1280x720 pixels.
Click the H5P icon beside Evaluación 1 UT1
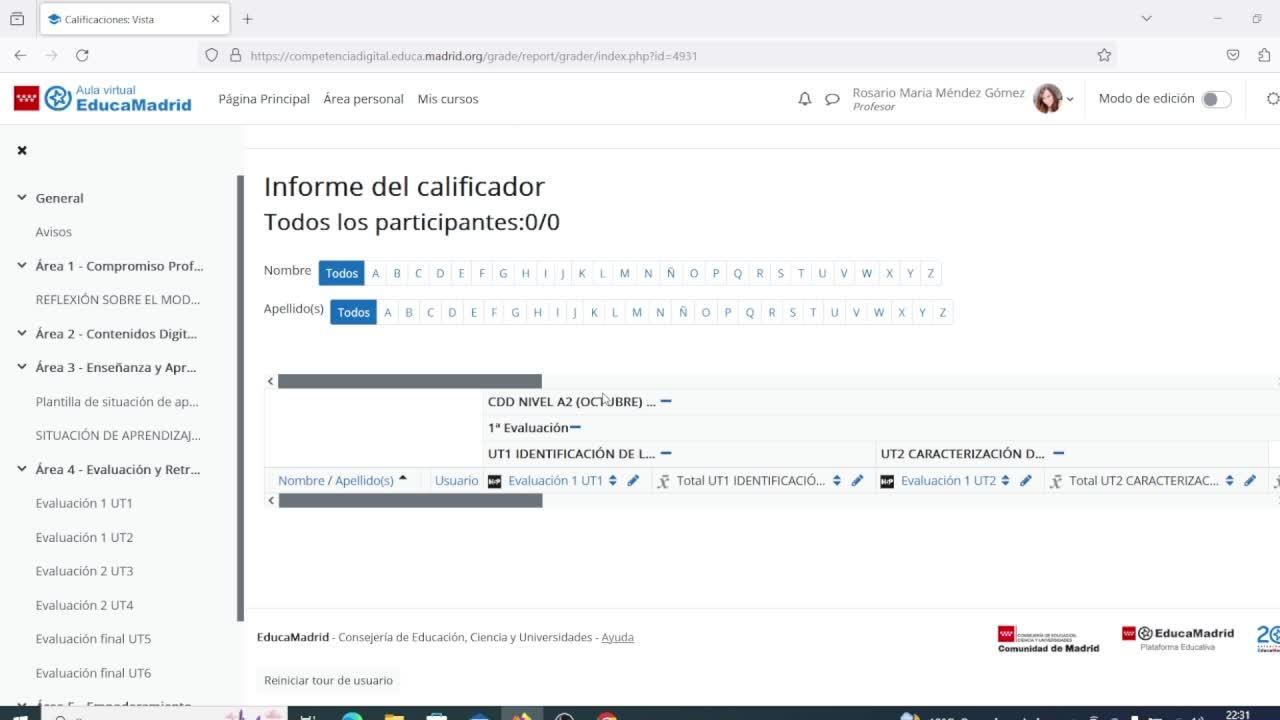[494, 481]
